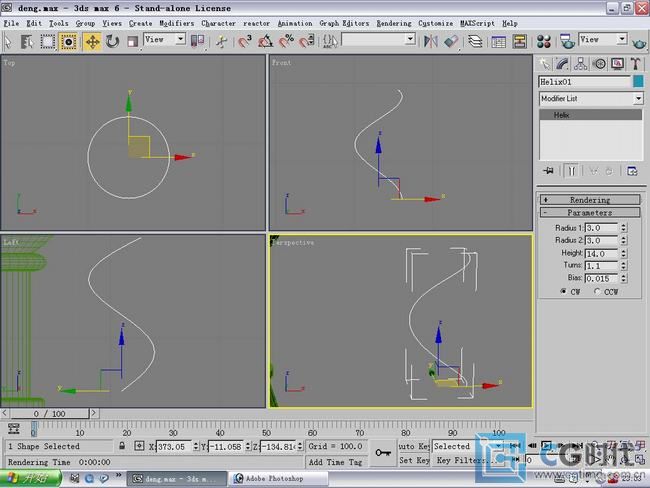Image resolution: width=650 pixels, height=488 pixels.
Task: Select the CW radio button
Action: [x=563, y=291]
